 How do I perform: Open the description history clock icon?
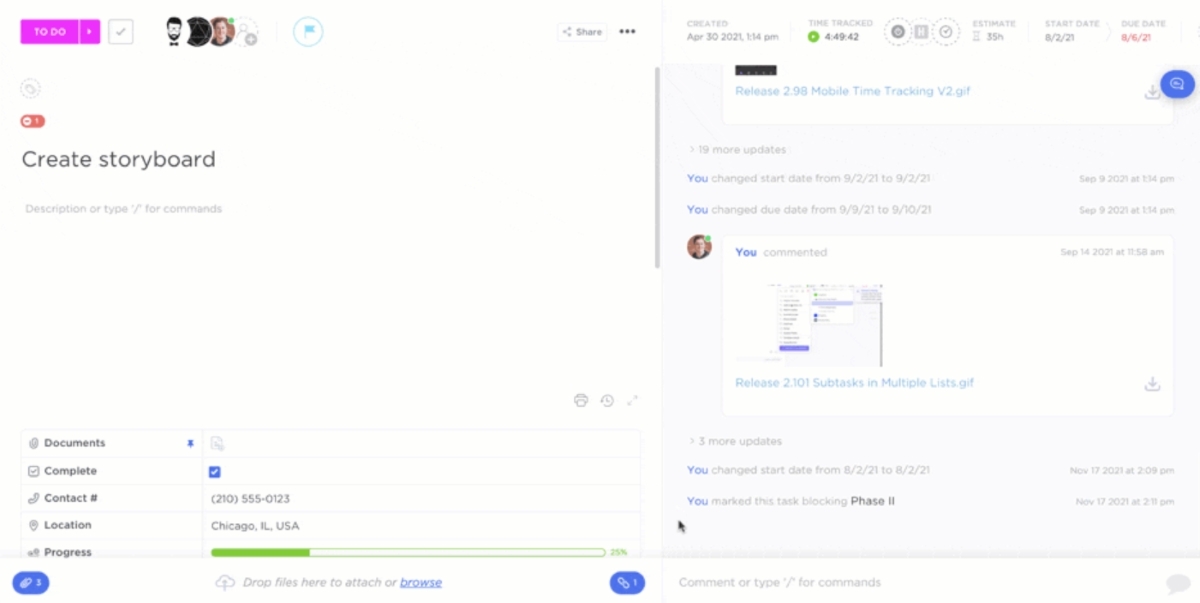pos(607,401)
